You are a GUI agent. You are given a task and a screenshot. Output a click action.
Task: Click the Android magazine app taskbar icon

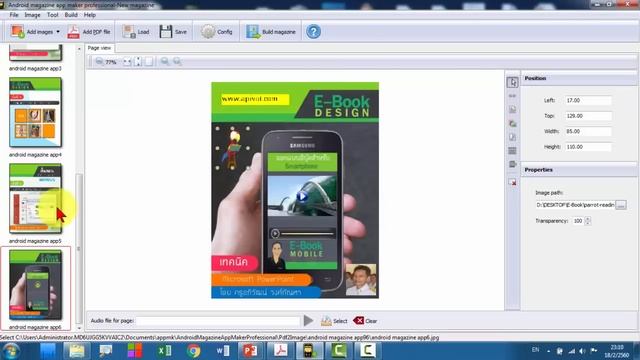(309, 351)
